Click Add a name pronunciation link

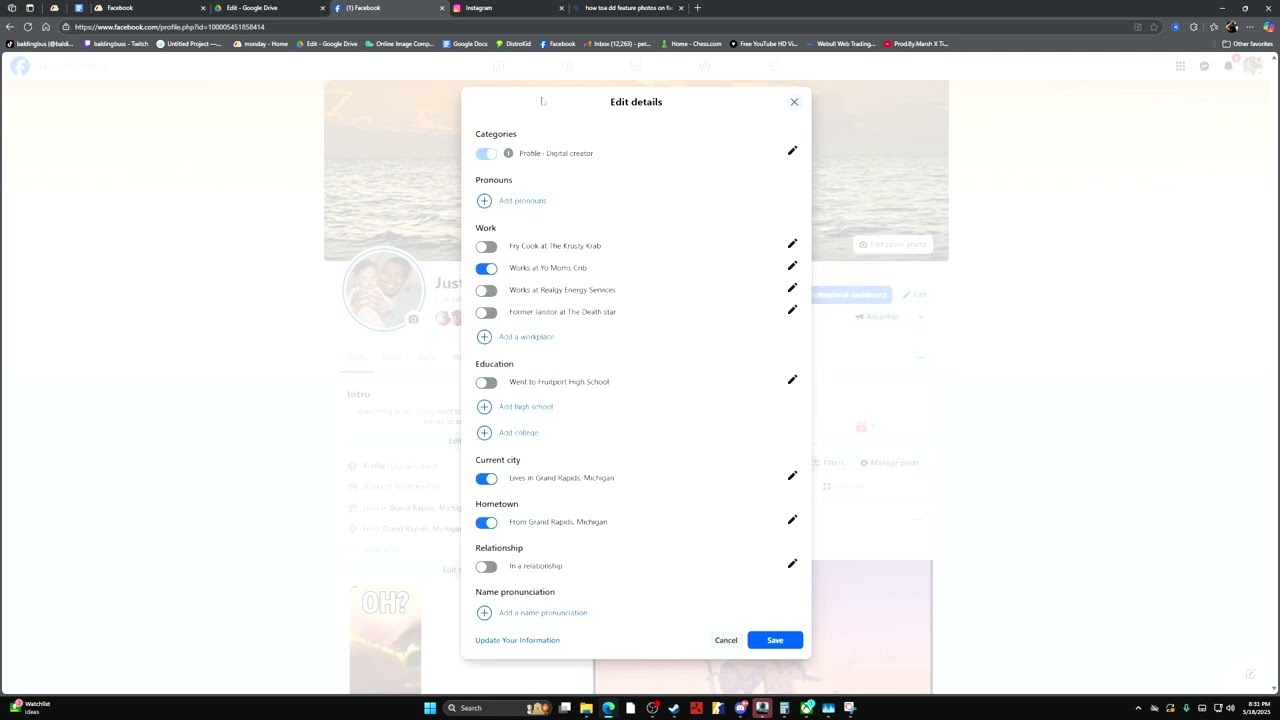coord(543,613)
